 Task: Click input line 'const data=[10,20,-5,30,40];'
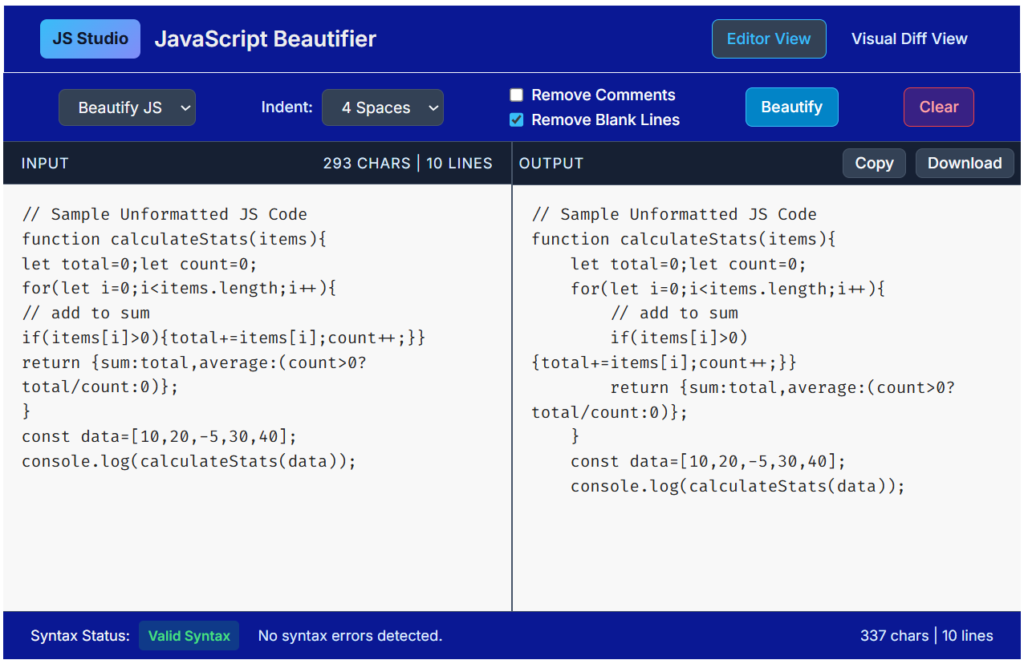159,437
